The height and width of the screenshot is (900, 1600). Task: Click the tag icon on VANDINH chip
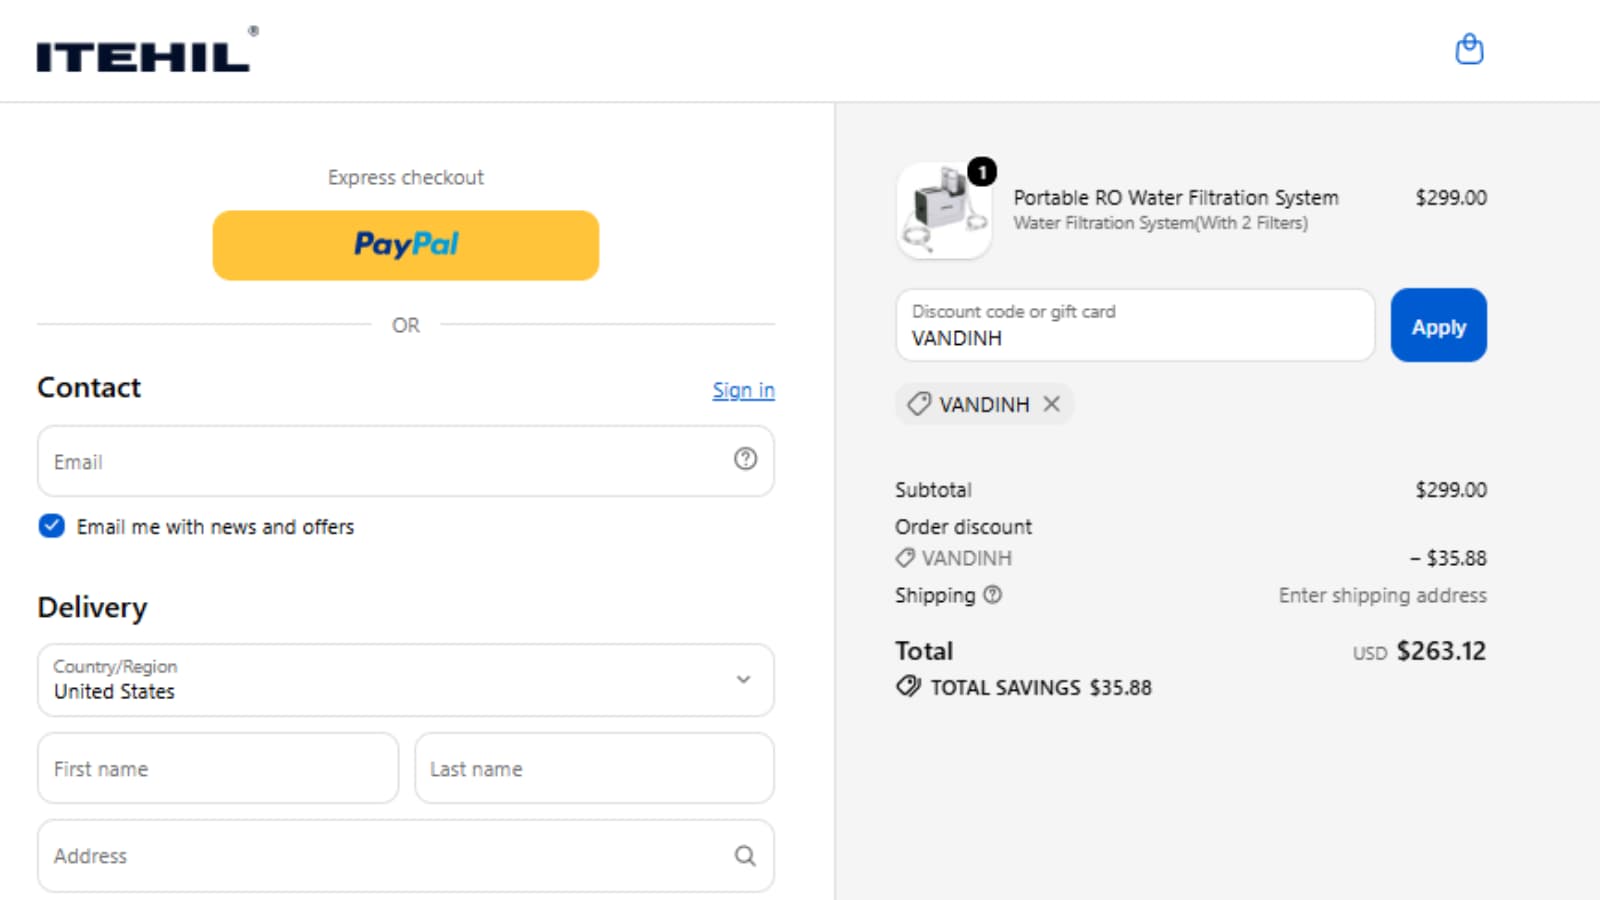(x=919, y=404)
